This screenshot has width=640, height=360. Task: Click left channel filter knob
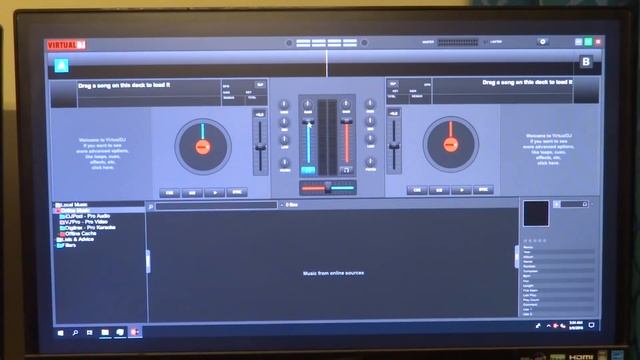click(x=284, y=162)
